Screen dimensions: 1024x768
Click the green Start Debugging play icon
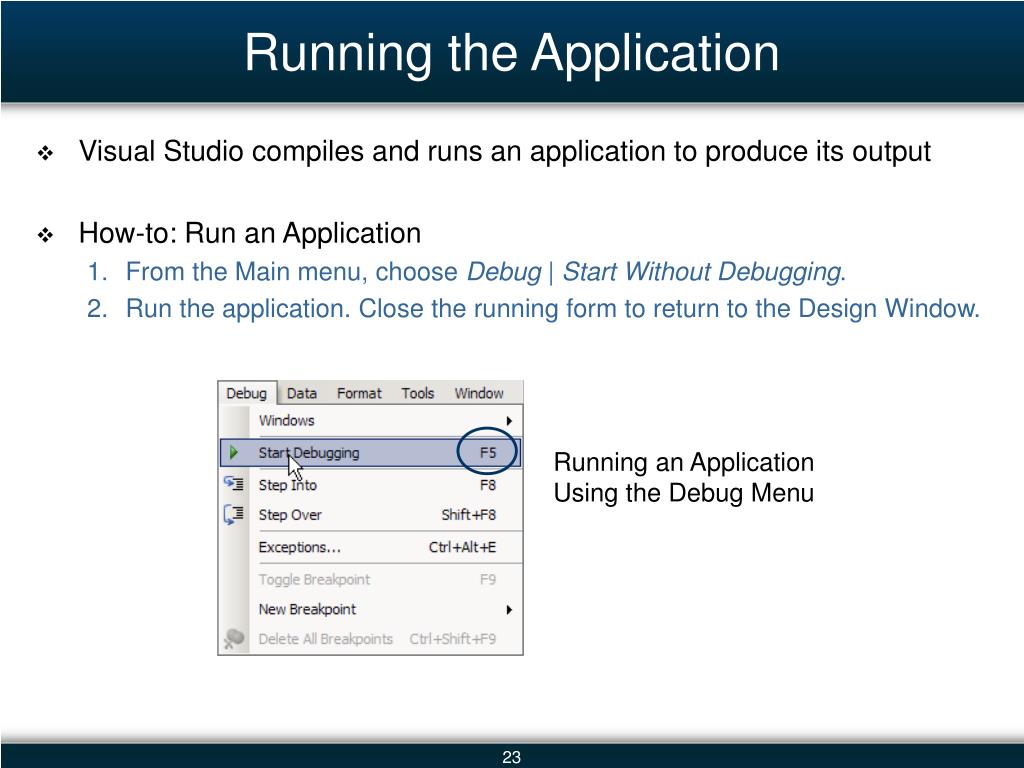234,452
